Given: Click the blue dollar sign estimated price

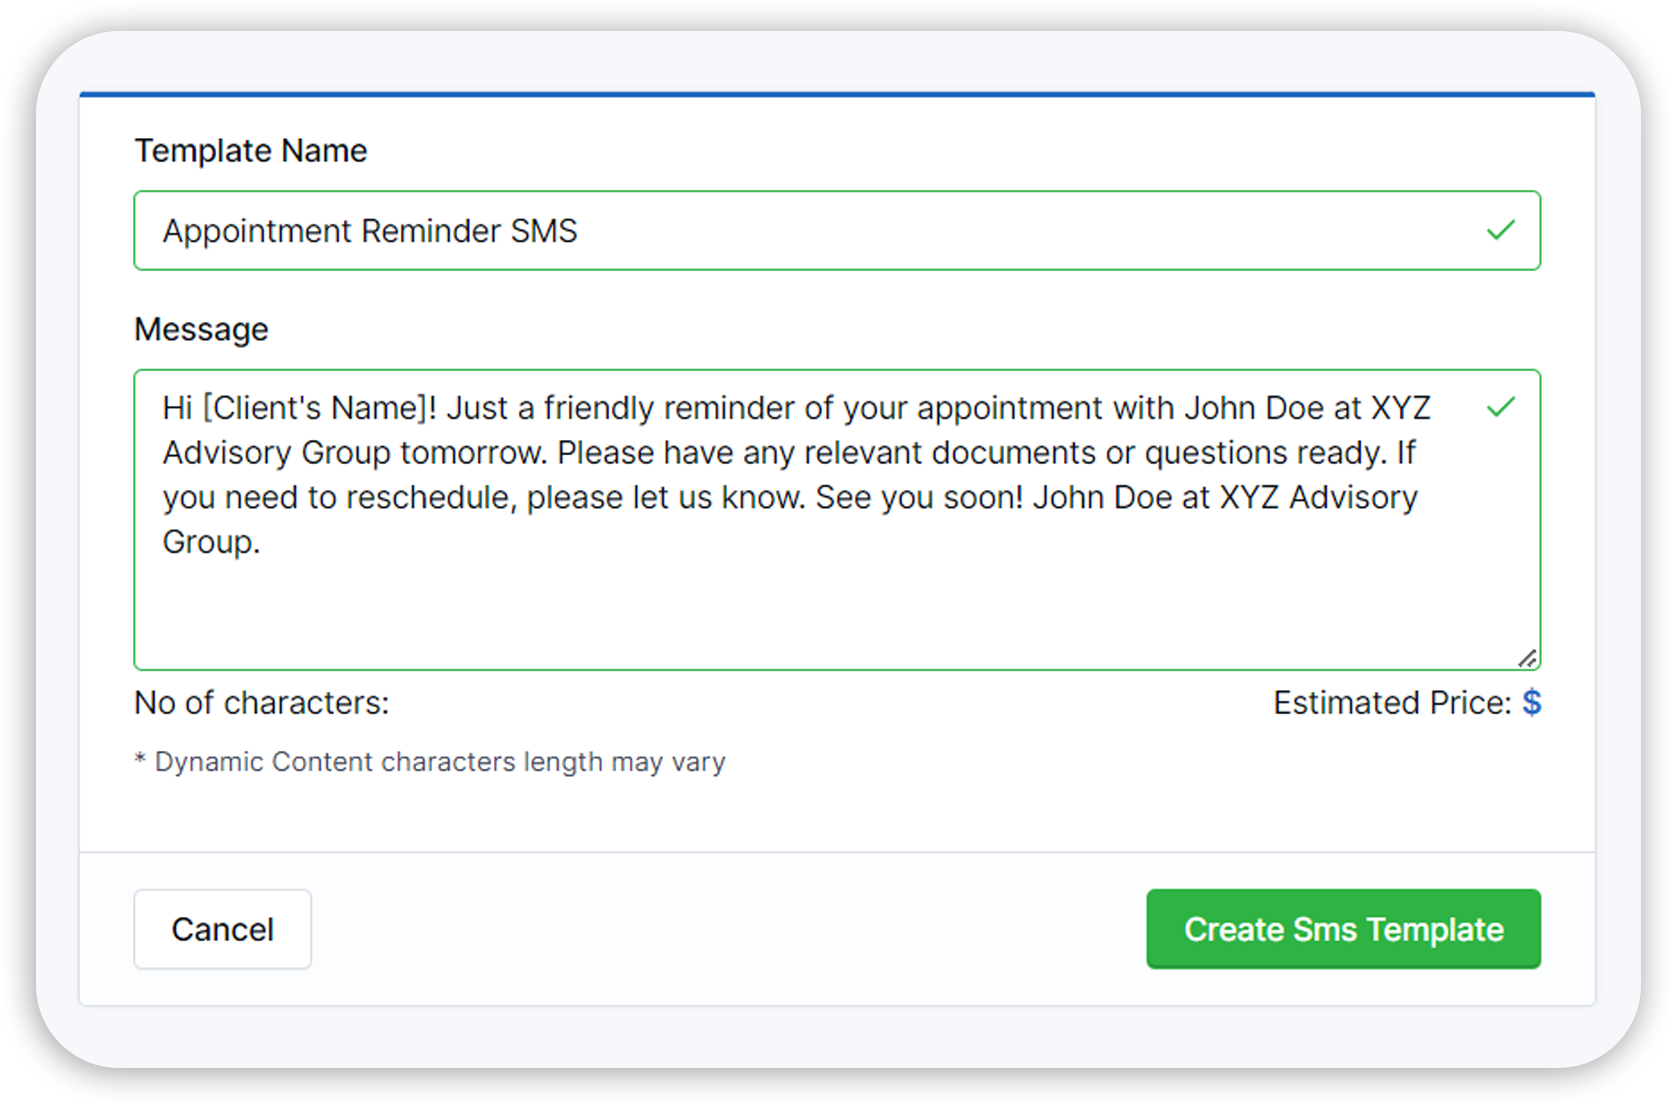Looking at the screenshot, I should (1531, 703).
